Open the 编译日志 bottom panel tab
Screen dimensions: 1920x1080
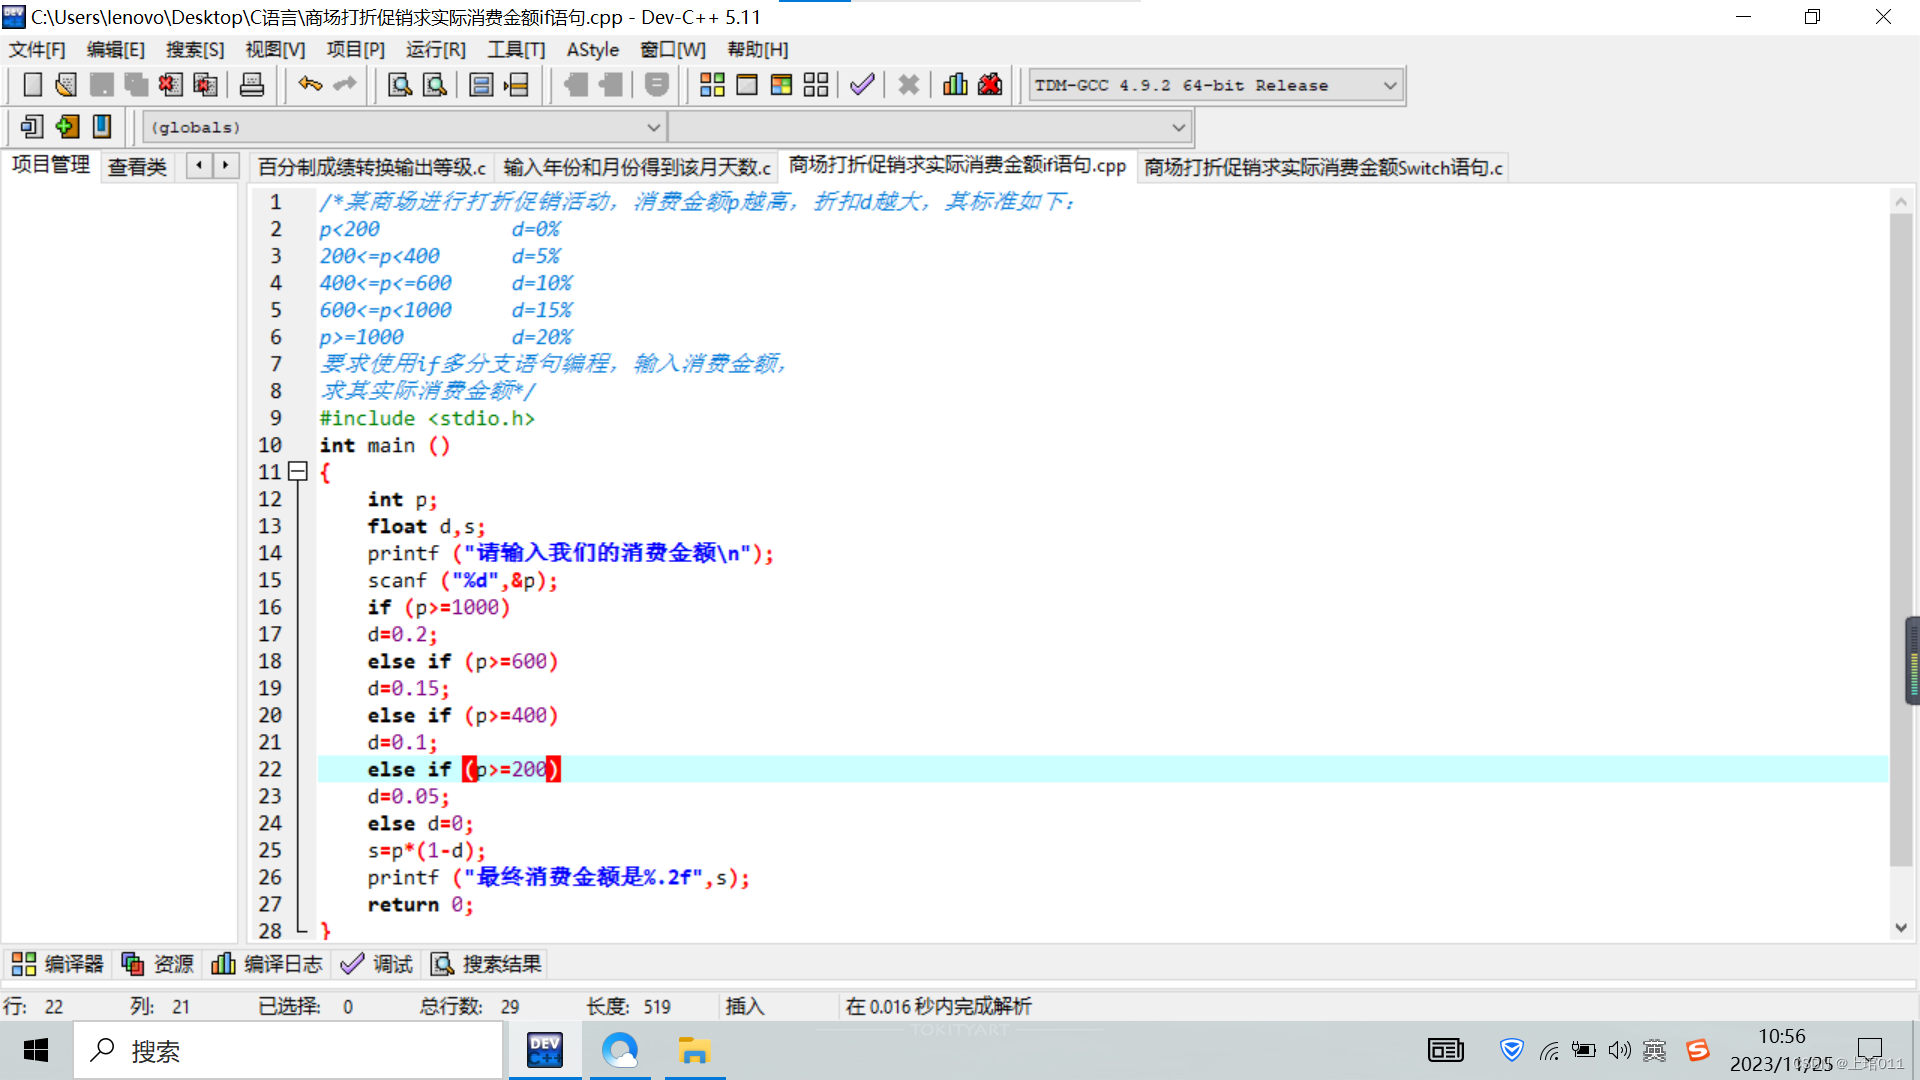coord(267,964)
